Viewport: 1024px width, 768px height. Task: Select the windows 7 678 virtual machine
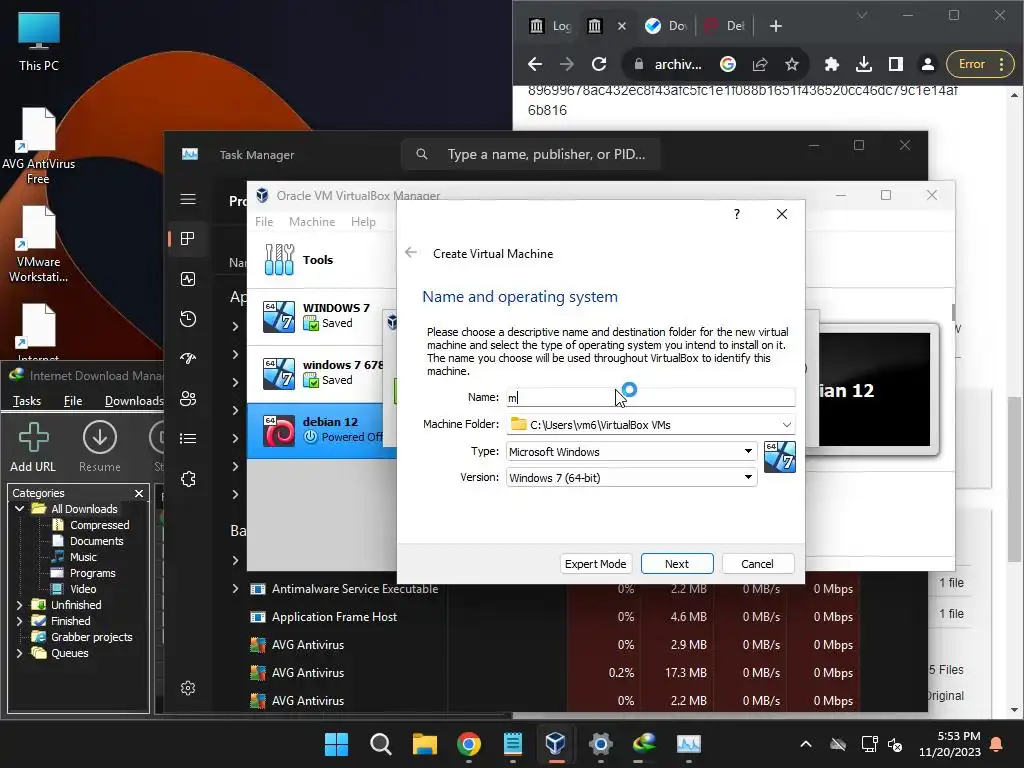pos(321,373)
